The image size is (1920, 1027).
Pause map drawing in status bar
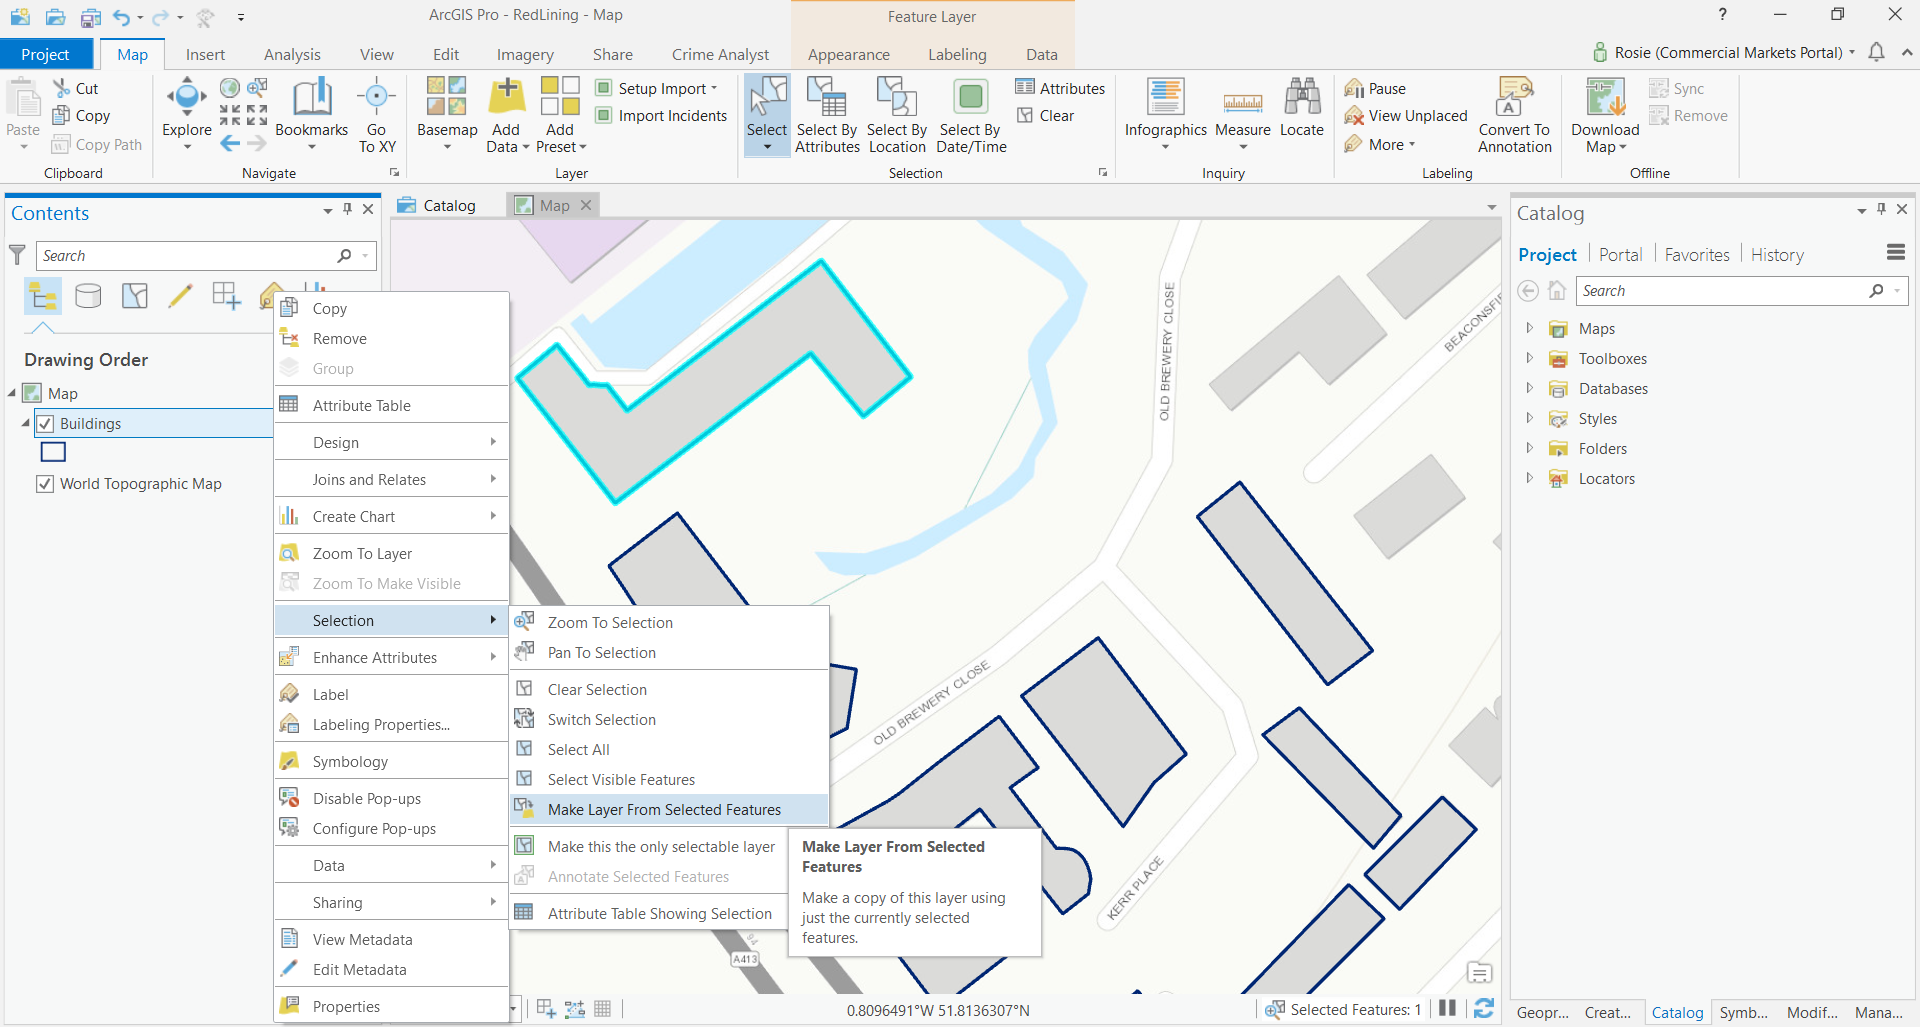pyautogui.click(x=1447, y=1009)
